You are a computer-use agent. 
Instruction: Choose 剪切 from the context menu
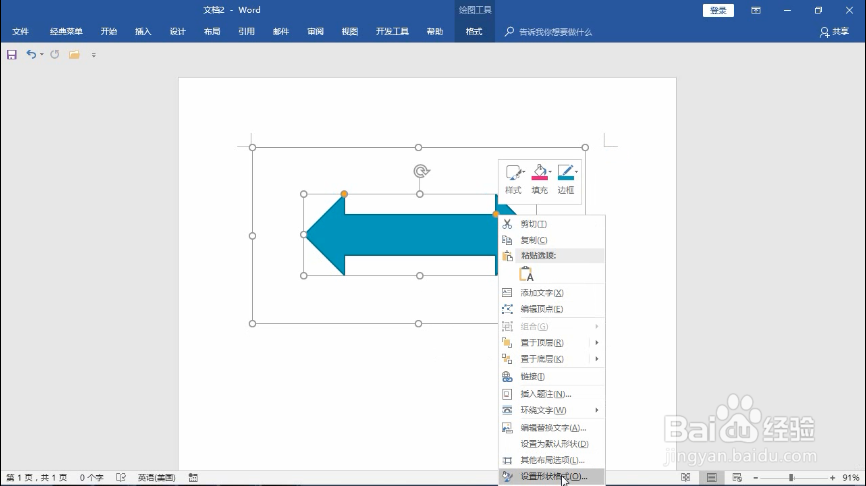click(552, 224)
